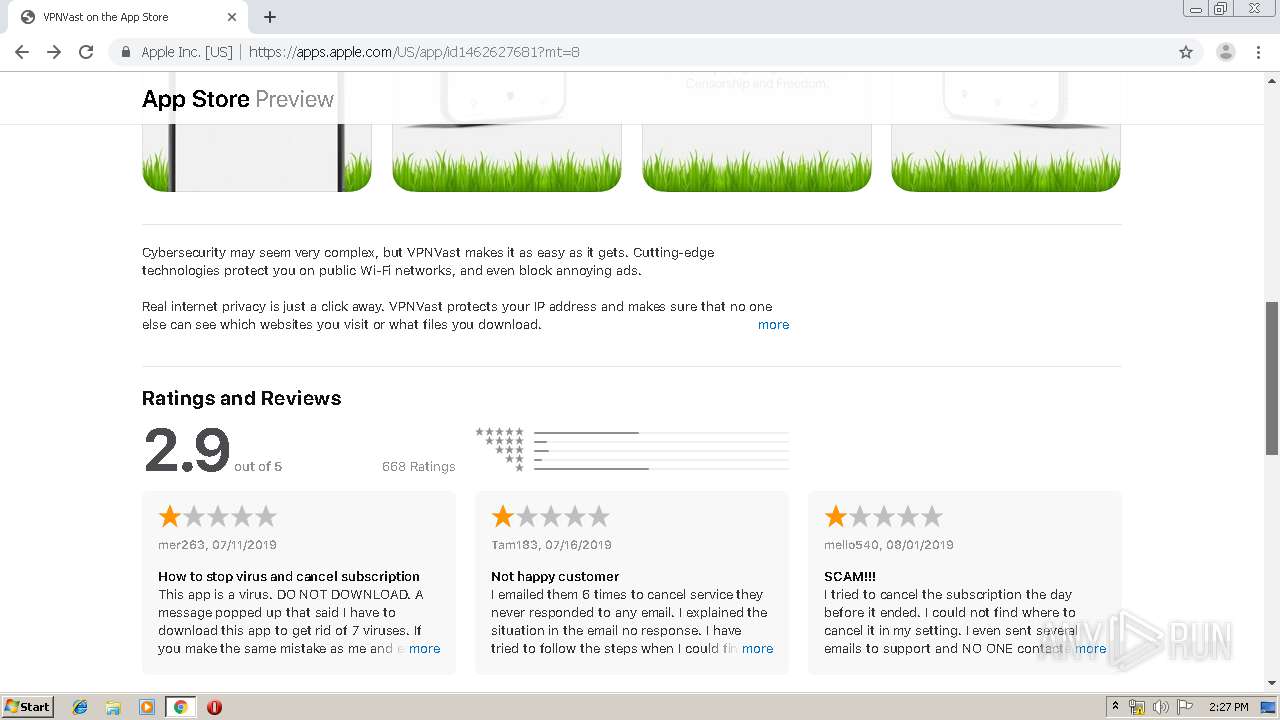Open the Chrome three-dot menu

point(1258,52)
